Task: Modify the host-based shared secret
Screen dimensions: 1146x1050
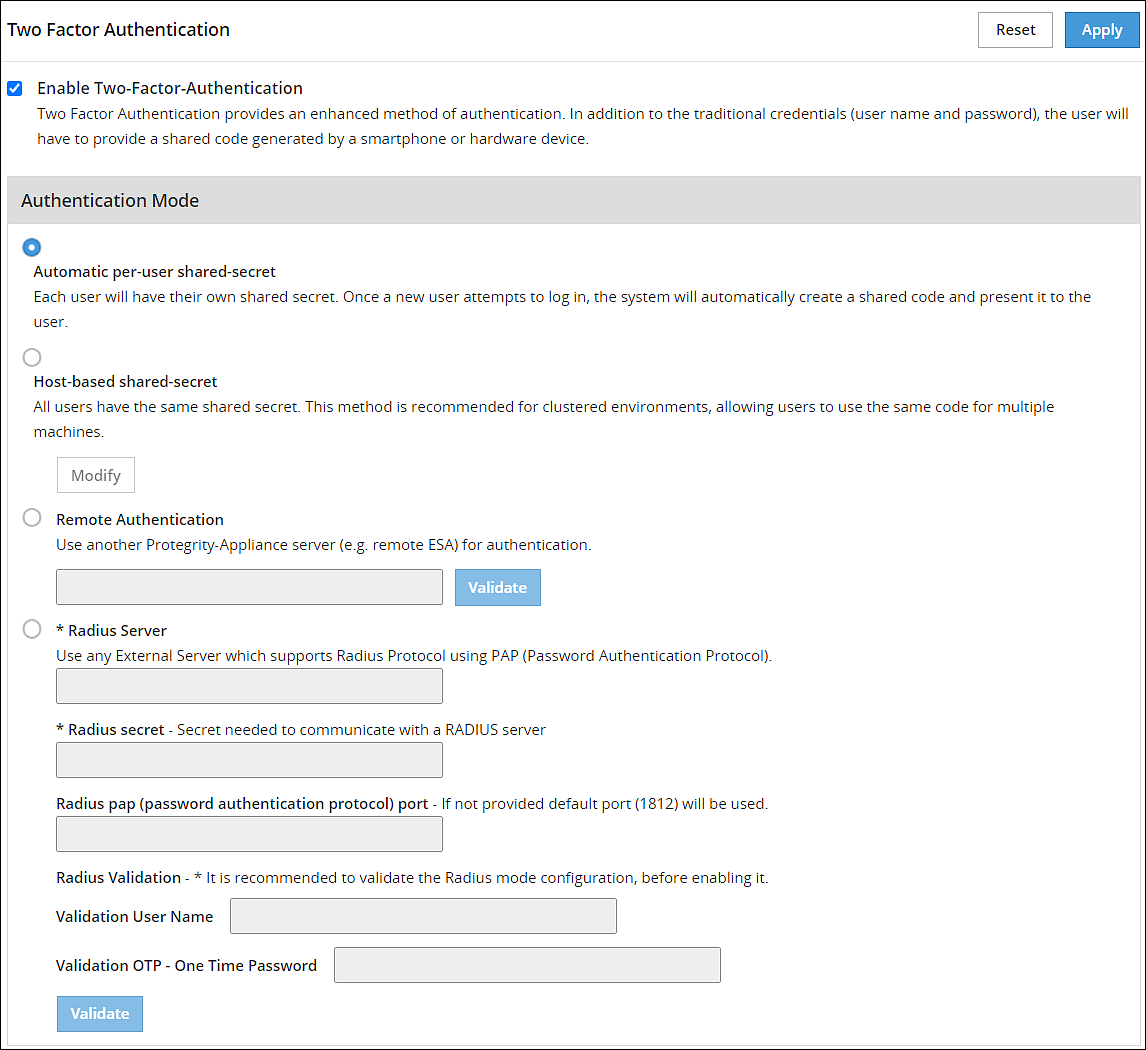Action: [95, 474]
